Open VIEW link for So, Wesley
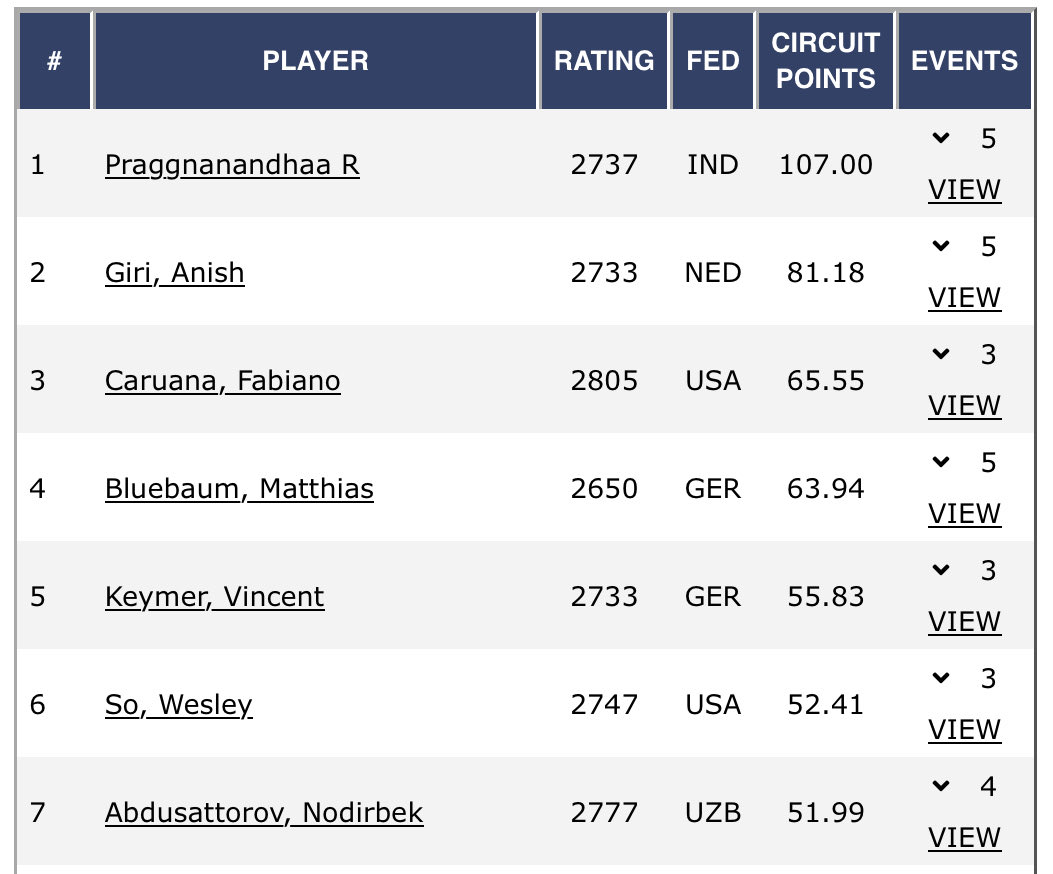 (964, 729)
